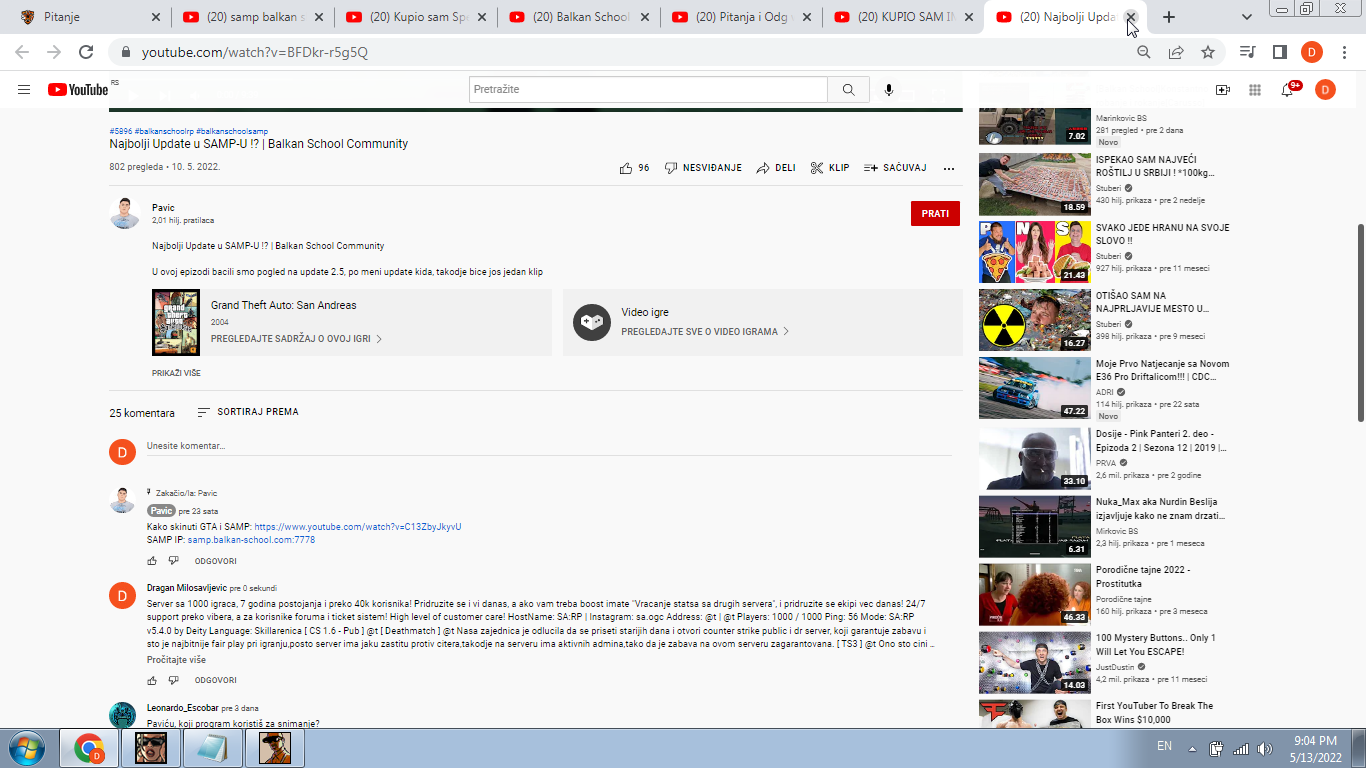1366x768 pixels.
Task: Open Chrome zoom magnifier in address bar
Action: point(1144,52)
